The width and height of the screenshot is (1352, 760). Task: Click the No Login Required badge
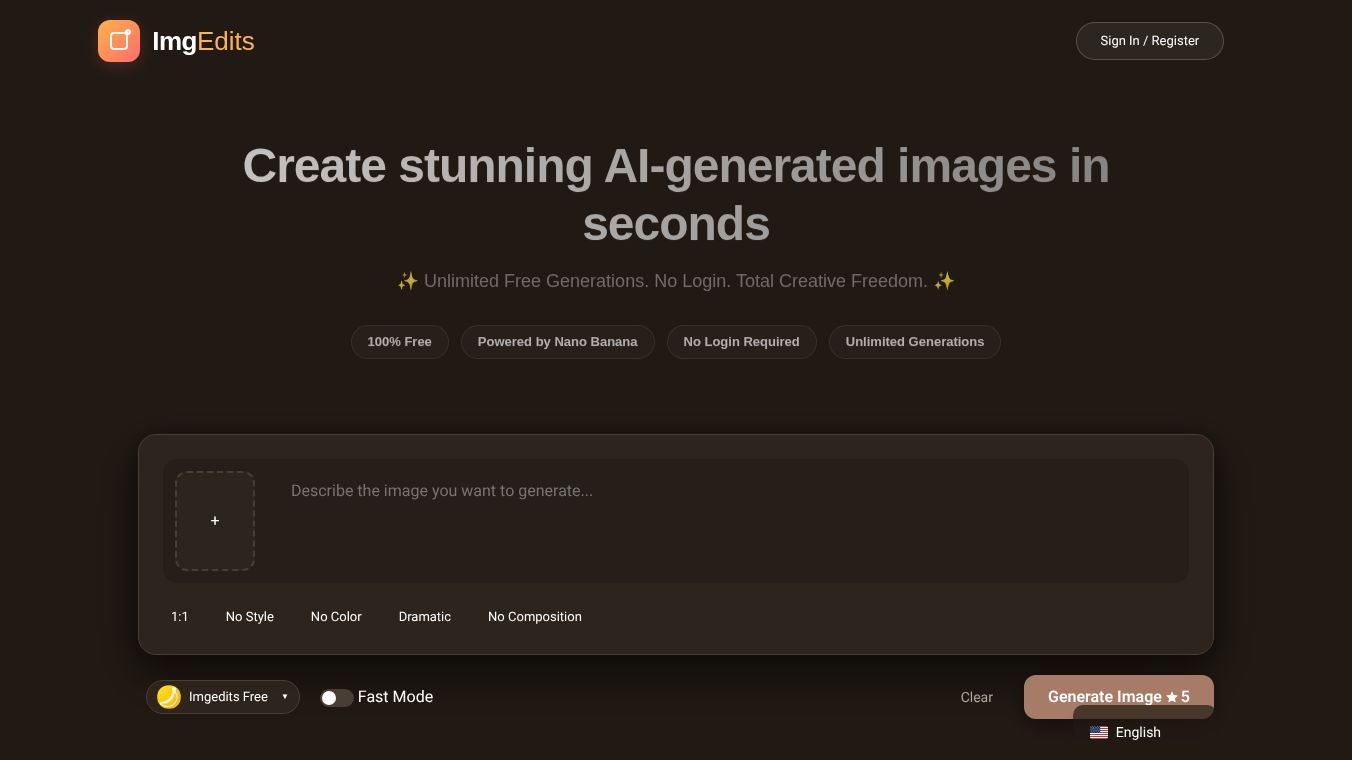(x=741, y=342)
